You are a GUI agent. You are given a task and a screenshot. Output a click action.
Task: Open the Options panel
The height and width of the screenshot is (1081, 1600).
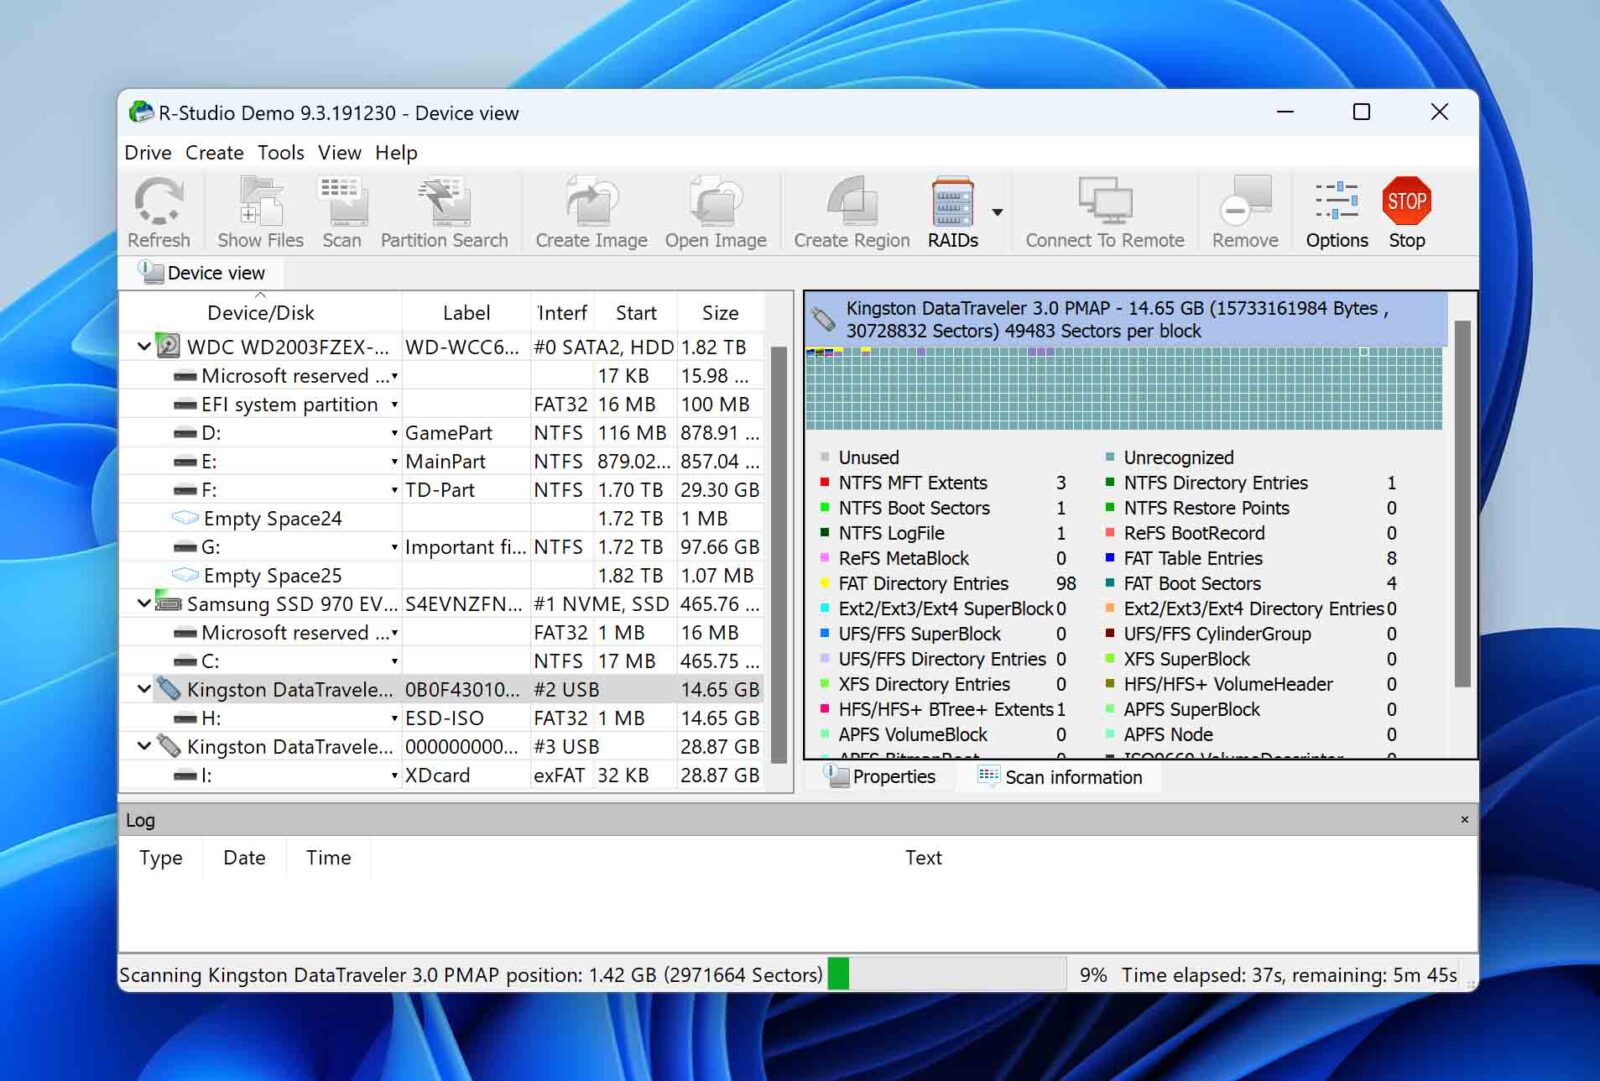tap(1335, 210)
